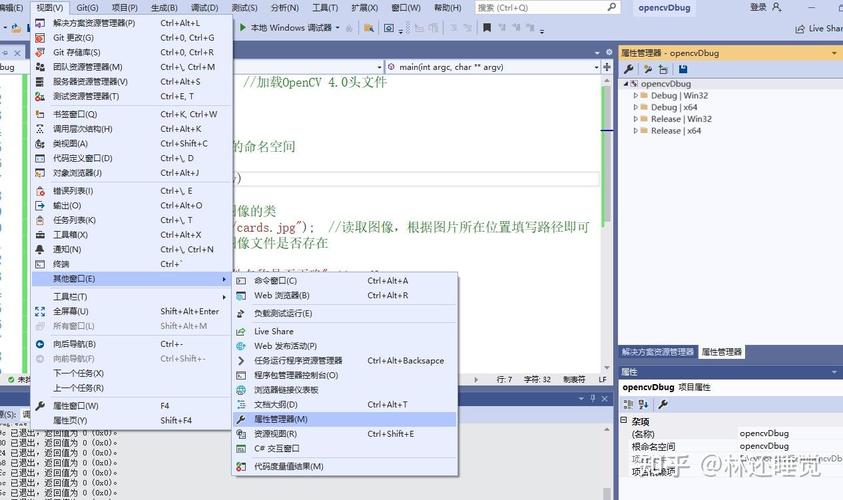The width and height of the screenshot is (843, 500).
Task: Click the search magnifier icon in the title bar
Action: pos(612,7)
